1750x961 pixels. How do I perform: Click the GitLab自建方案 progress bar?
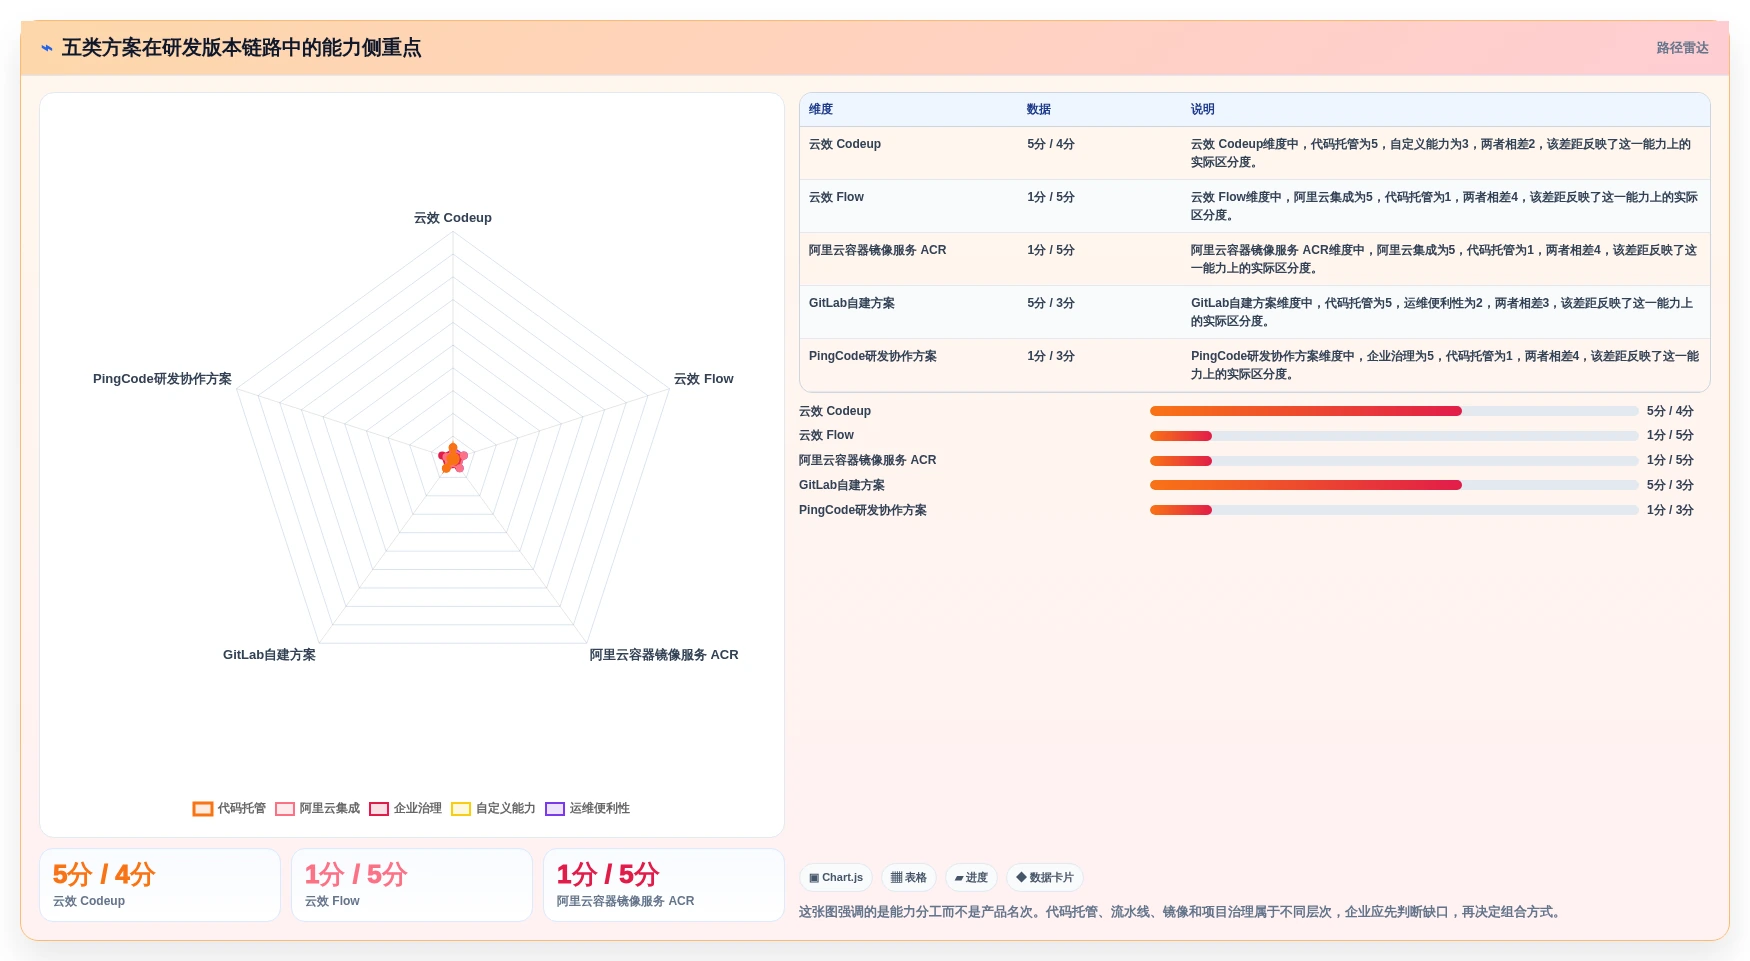[1394, 485]
